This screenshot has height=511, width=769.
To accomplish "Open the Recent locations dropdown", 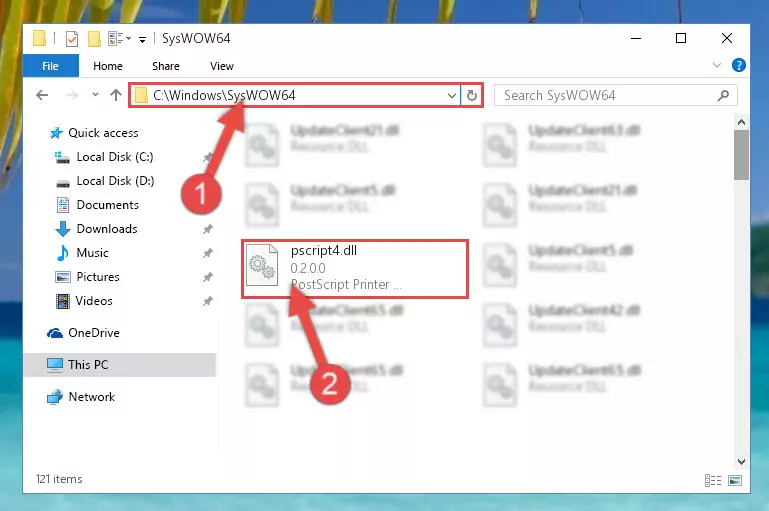I will [95, 95].
